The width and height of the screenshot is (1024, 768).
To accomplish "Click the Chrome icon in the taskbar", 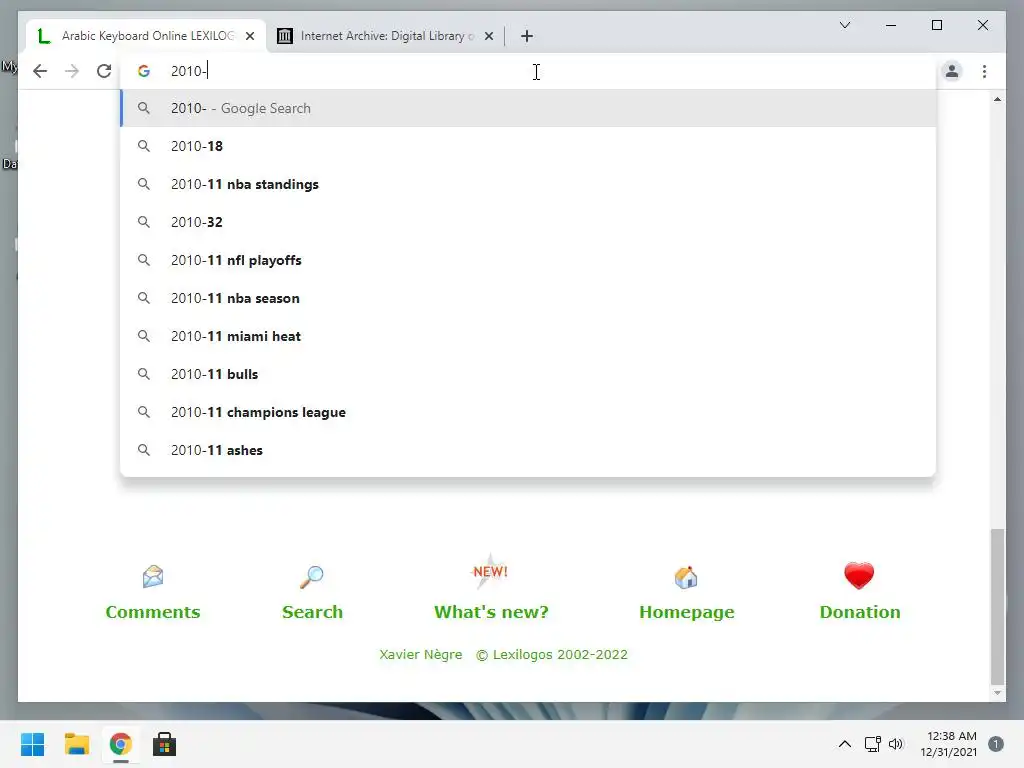I will tap(120, 744).
